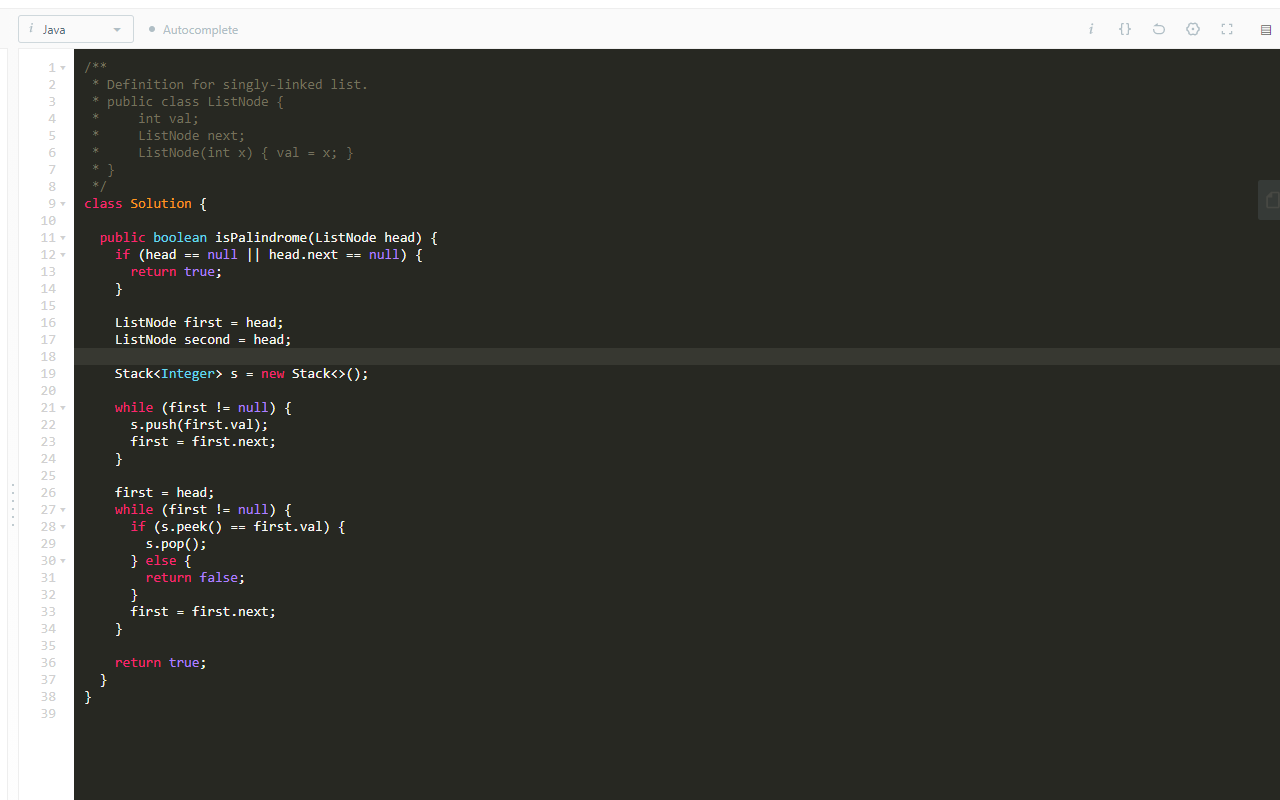This screenshot has width=1280, height=800.
Task: Click '} else {' on line 30
Action: [x=161, y=560]
